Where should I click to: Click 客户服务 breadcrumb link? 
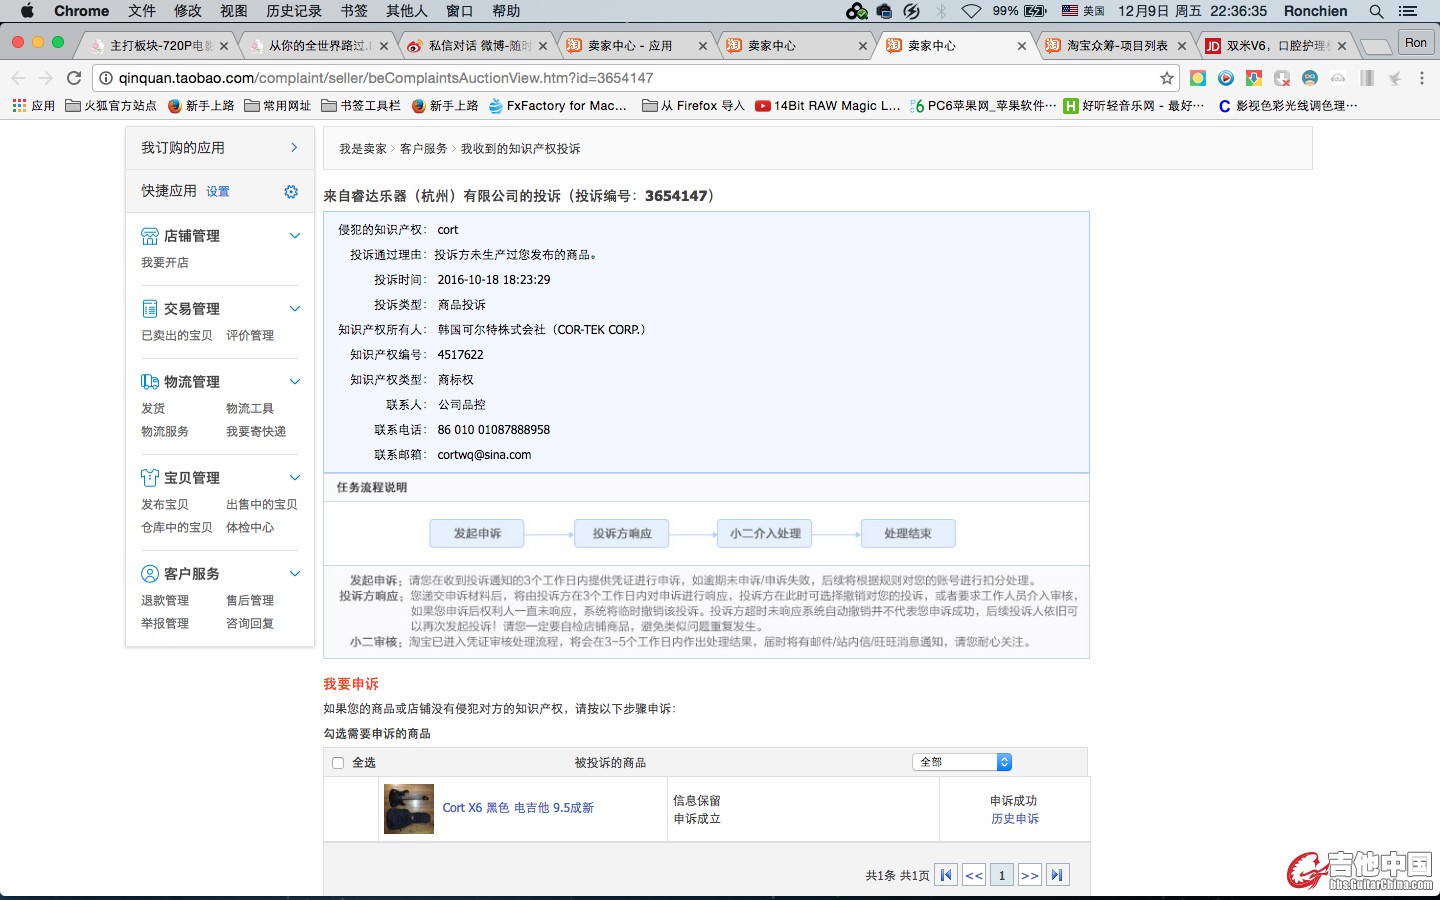coord(424,149)
